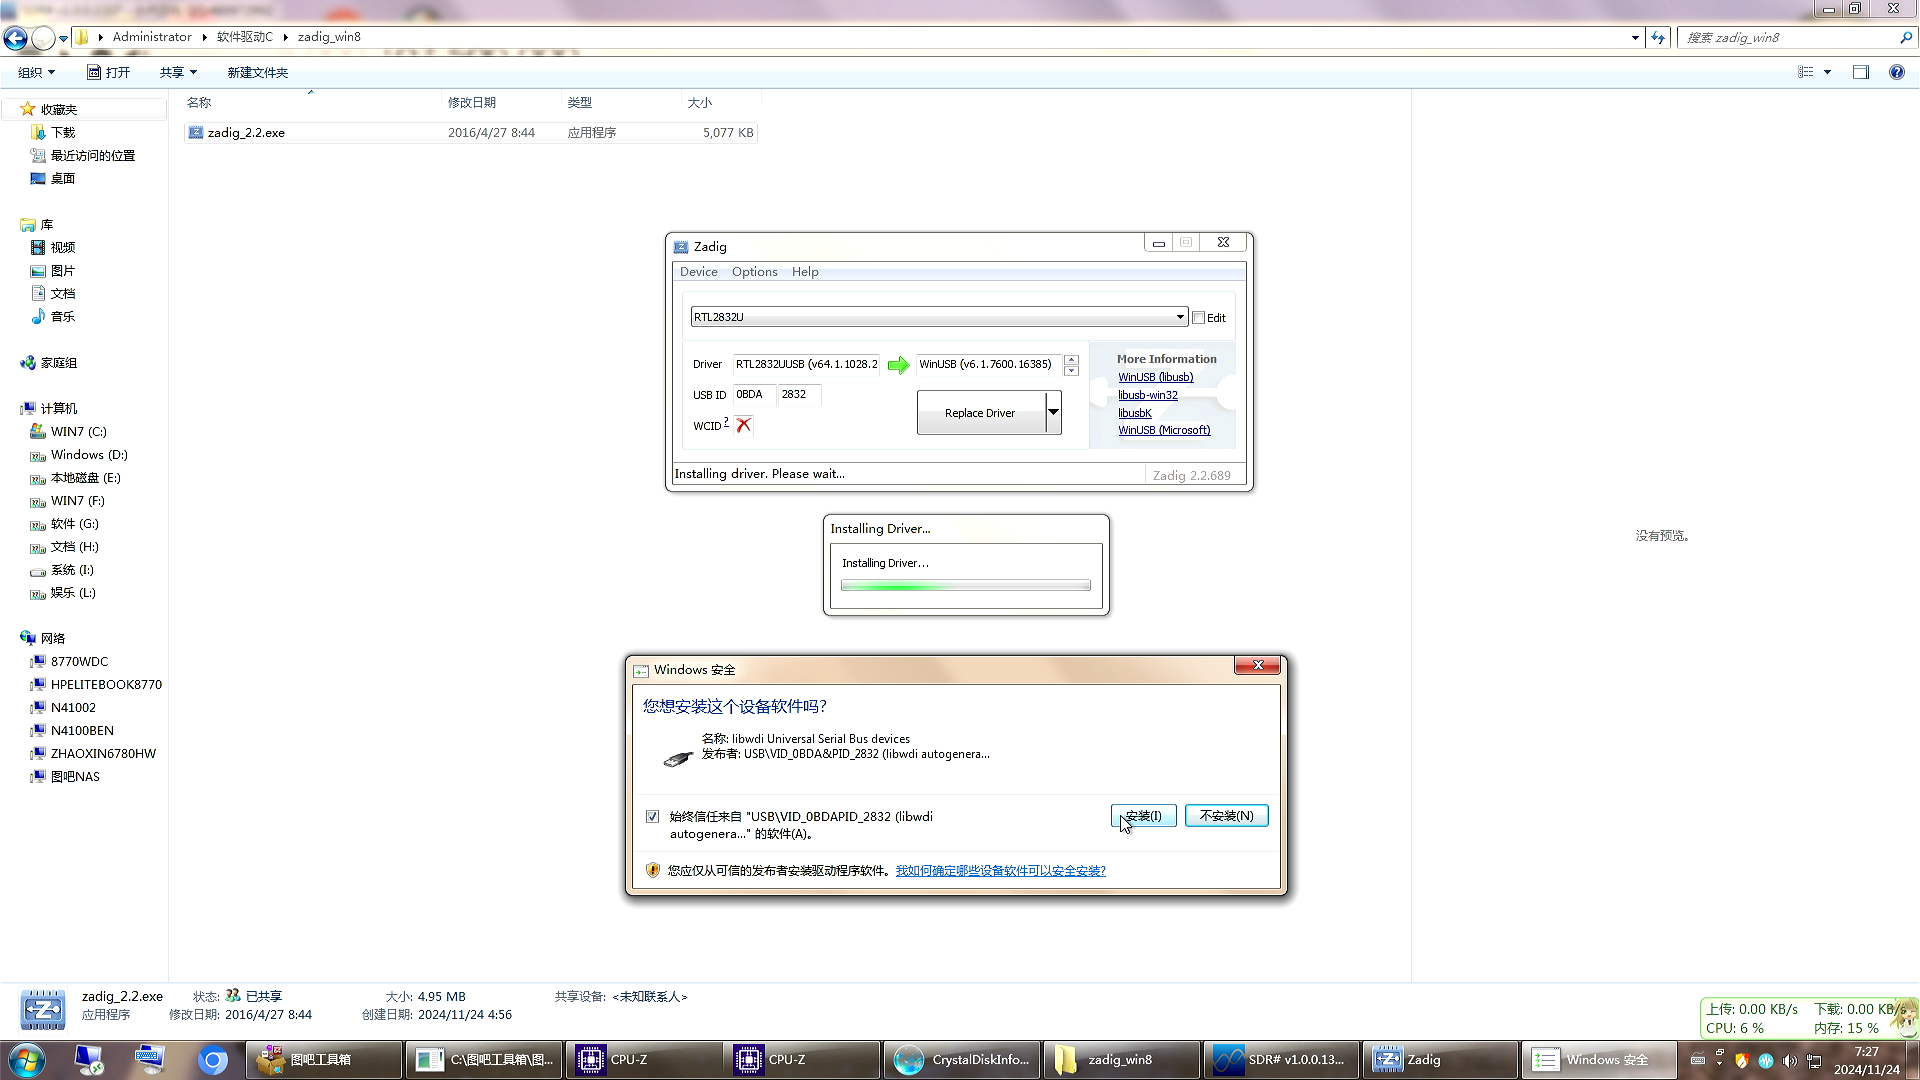
Task: Open WIN7 (C:) drive
Action: (x=78, y=432)
